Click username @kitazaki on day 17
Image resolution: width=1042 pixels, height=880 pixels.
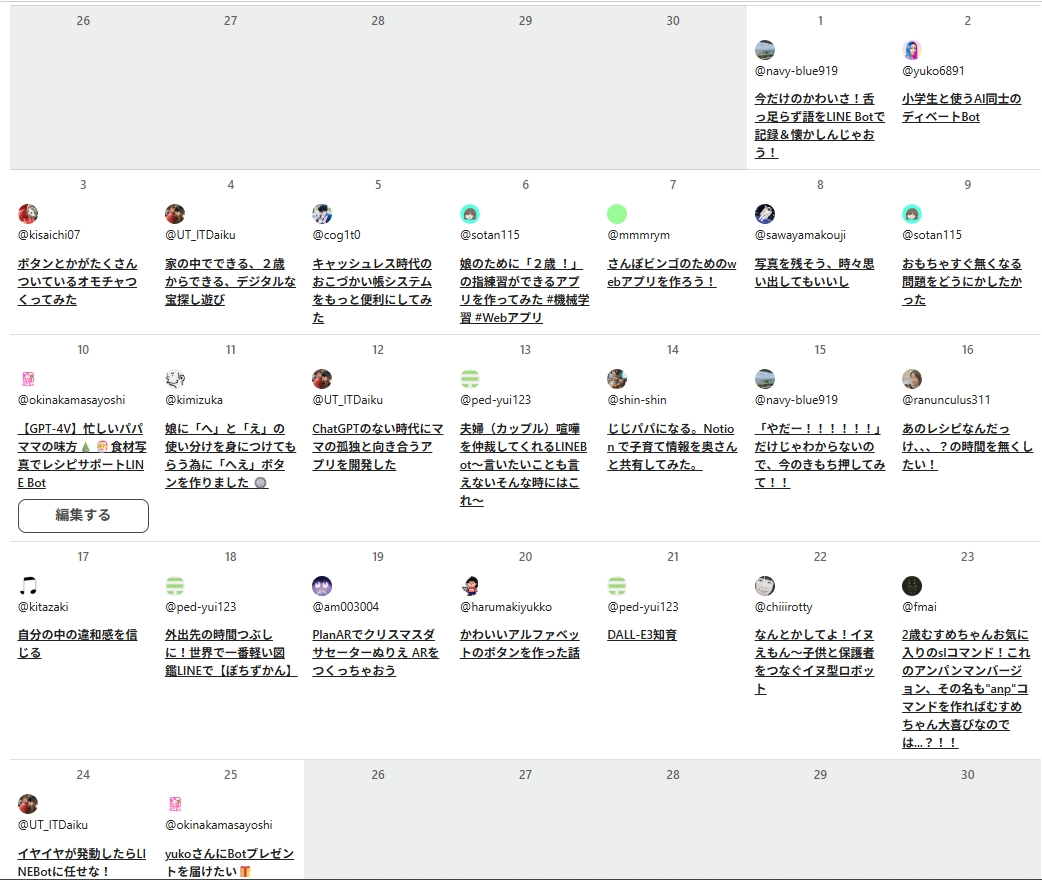coord(43,607)
